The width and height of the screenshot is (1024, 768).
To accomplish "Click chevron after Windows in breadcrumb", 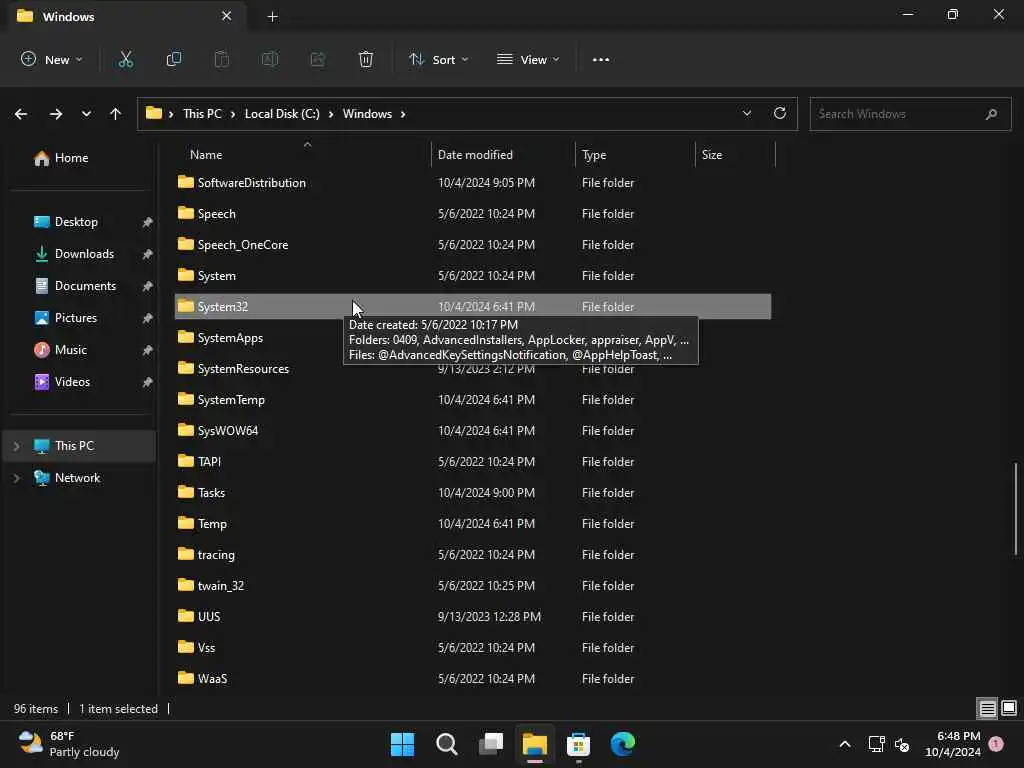I will tap(403, 114).
